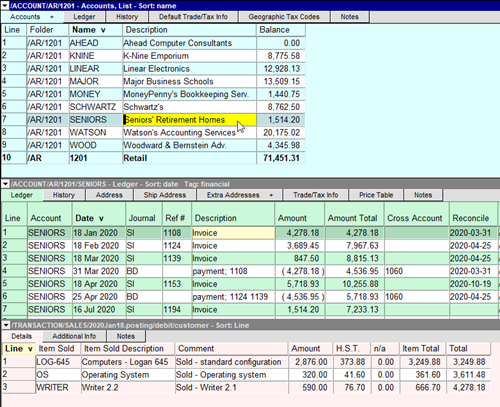
Task: Select reconcile date 2020-10-19
Action: 473,284
